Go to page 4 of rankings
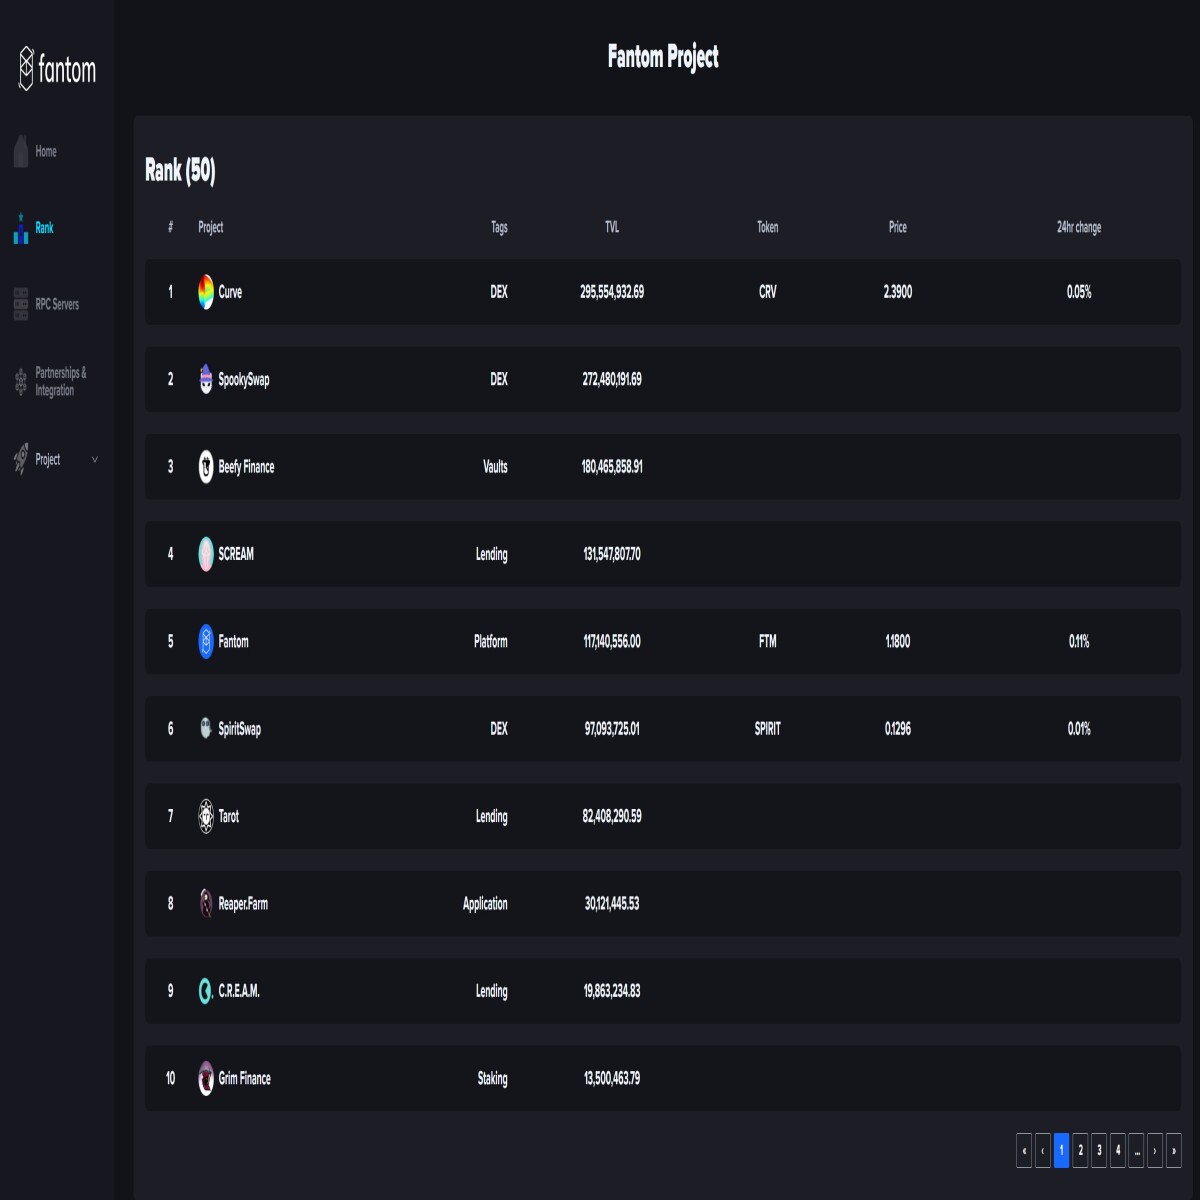This screenshot has width=1200, height=1200. pos(1118,1150)
